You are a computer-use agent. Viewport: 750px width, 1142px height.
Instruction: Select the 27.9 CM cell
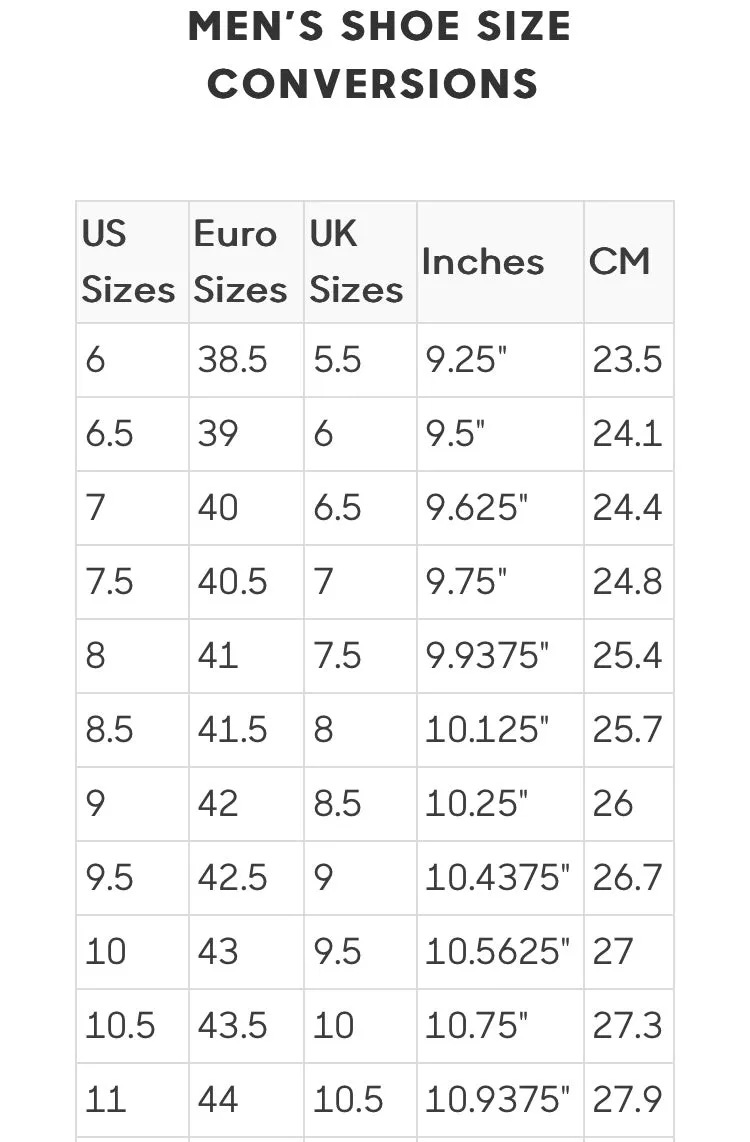click(x=629, y=1100)
